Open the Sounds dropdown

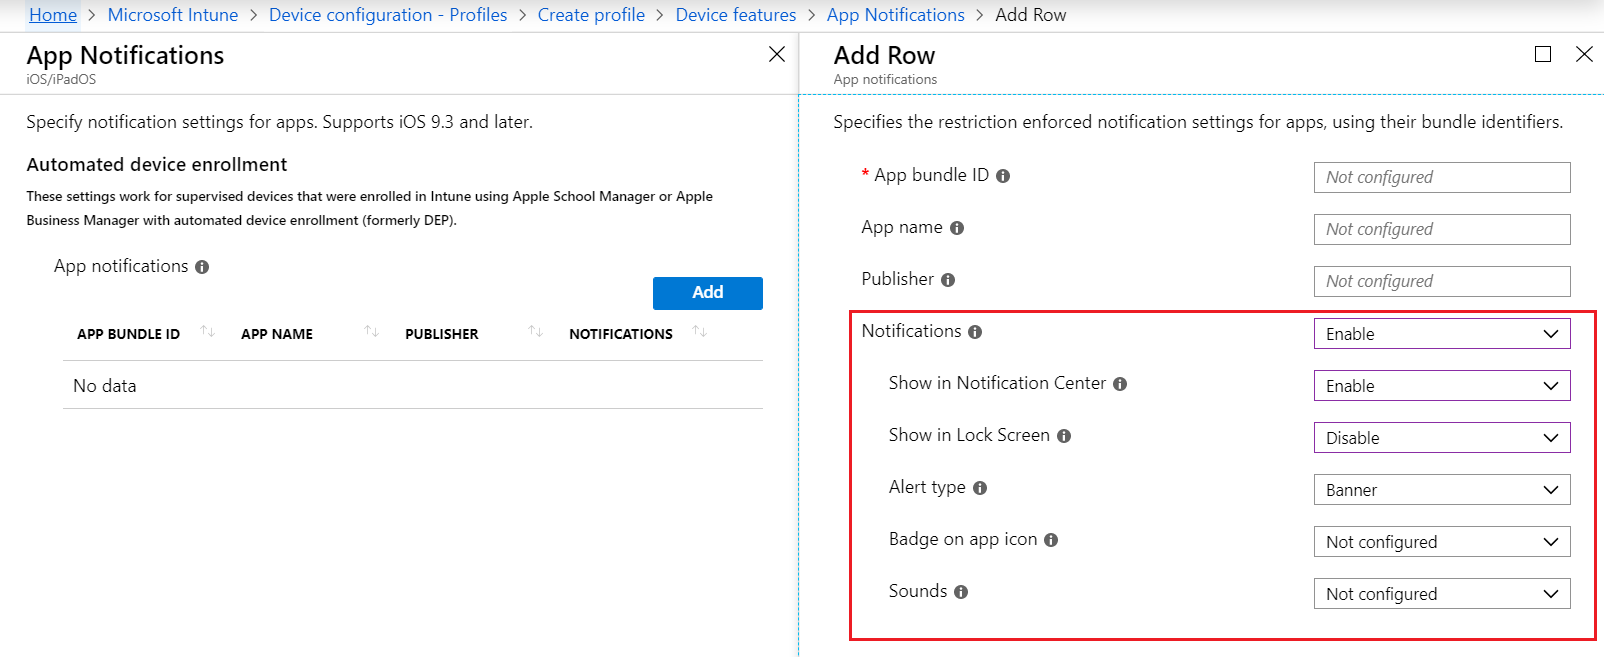1441,594
